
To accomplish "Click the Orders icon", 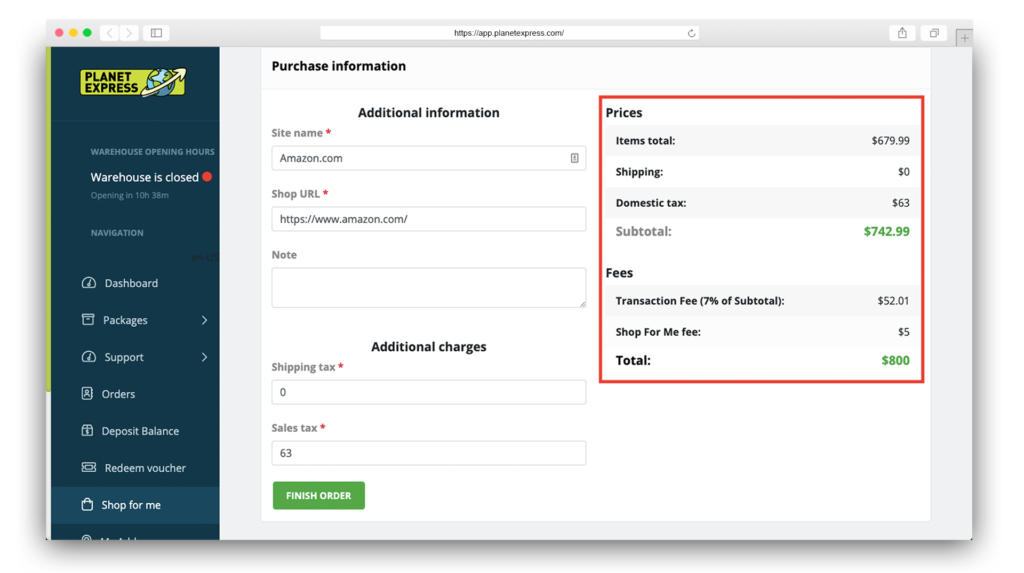I will click(x=87, y=393).
